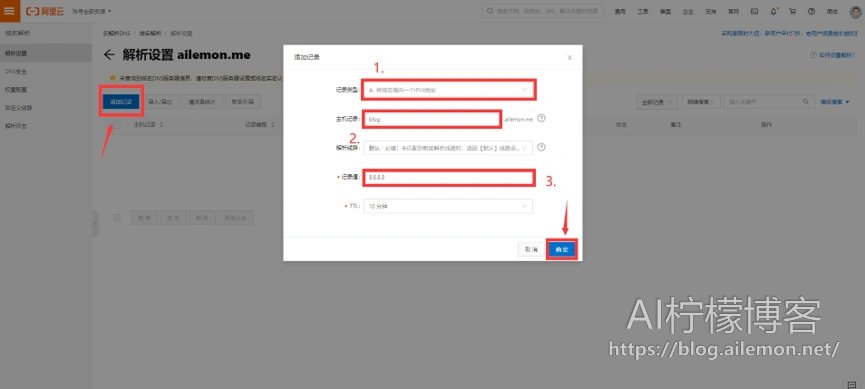Open the shopping cart
This screenshot has width=865, height=389.
point(792,11)
